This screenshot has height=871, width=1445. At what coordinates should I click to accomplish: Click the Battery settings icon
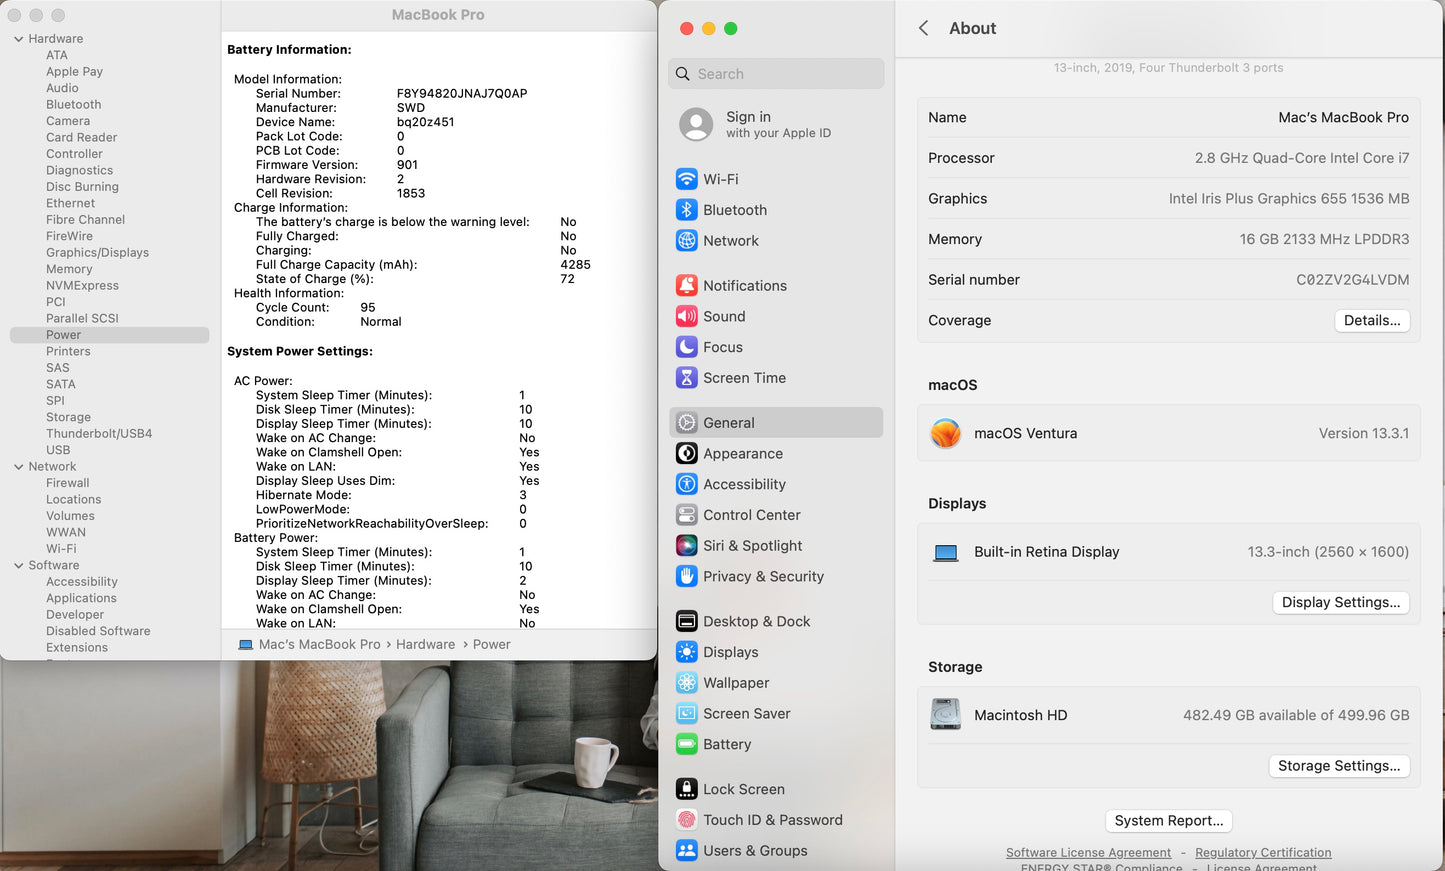(687, 744)
